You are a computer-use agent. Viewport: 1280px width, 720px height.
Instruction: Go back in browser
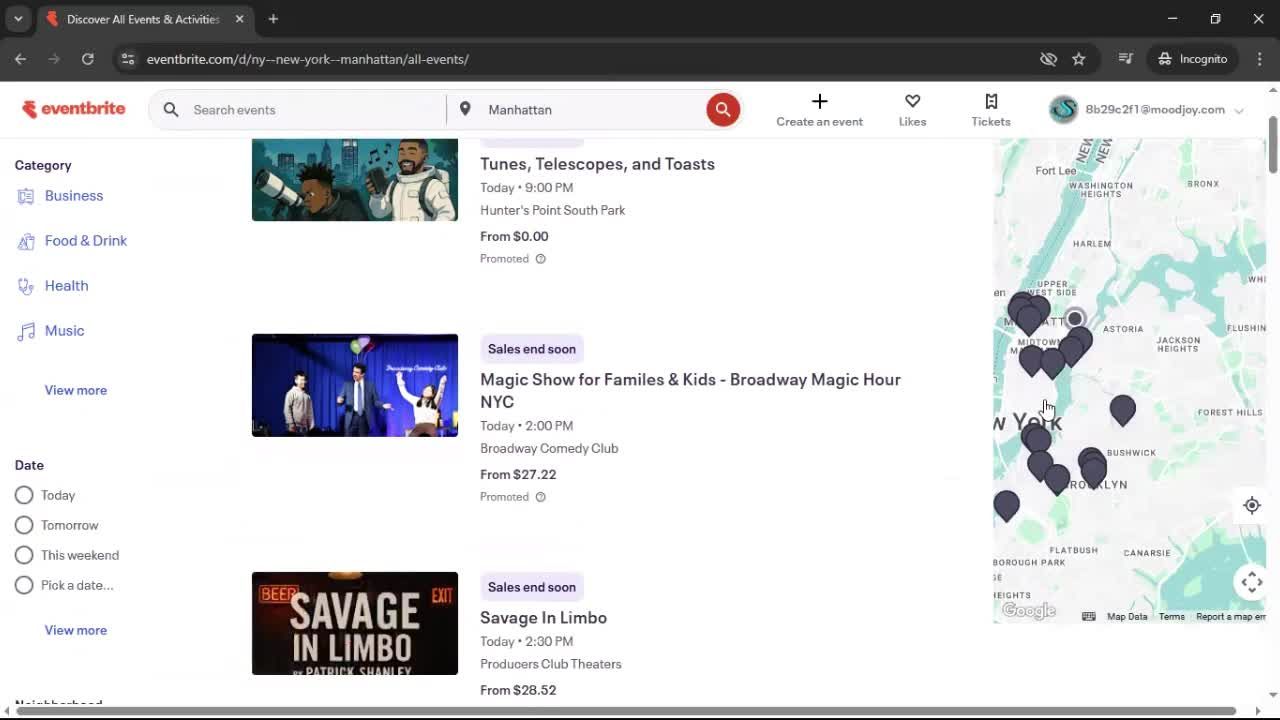coord(20,59)
